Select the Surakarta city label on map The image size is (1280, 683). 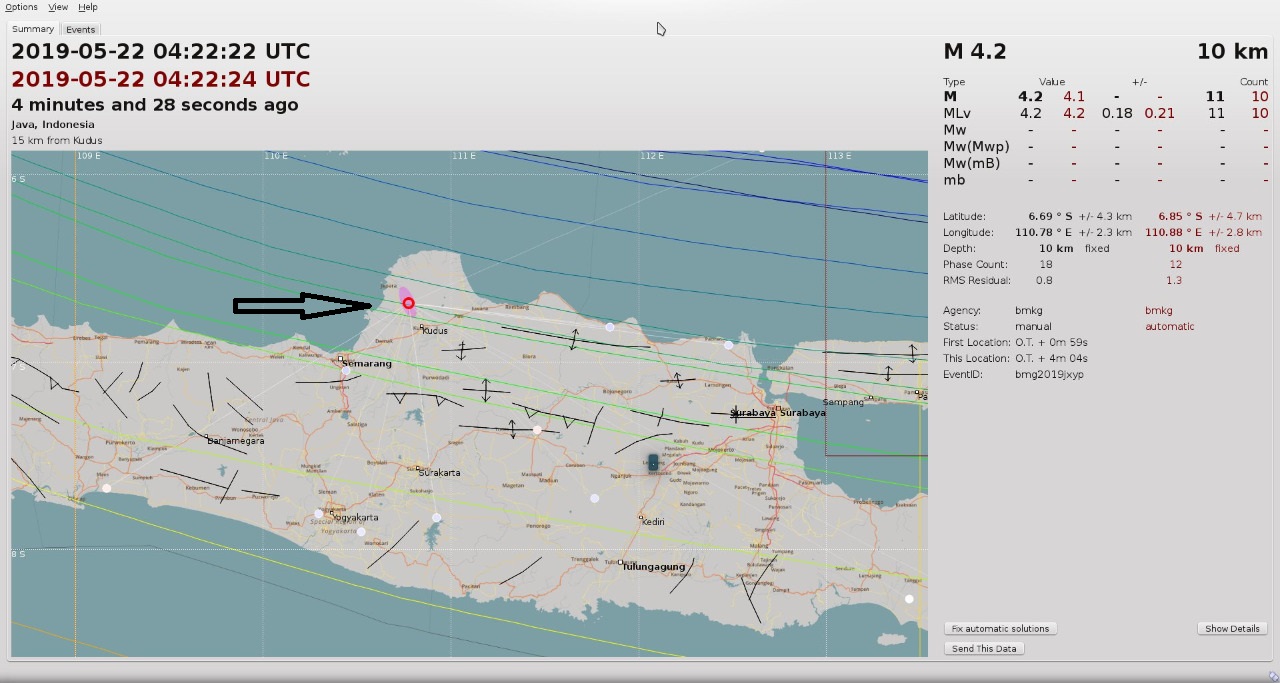441,473
